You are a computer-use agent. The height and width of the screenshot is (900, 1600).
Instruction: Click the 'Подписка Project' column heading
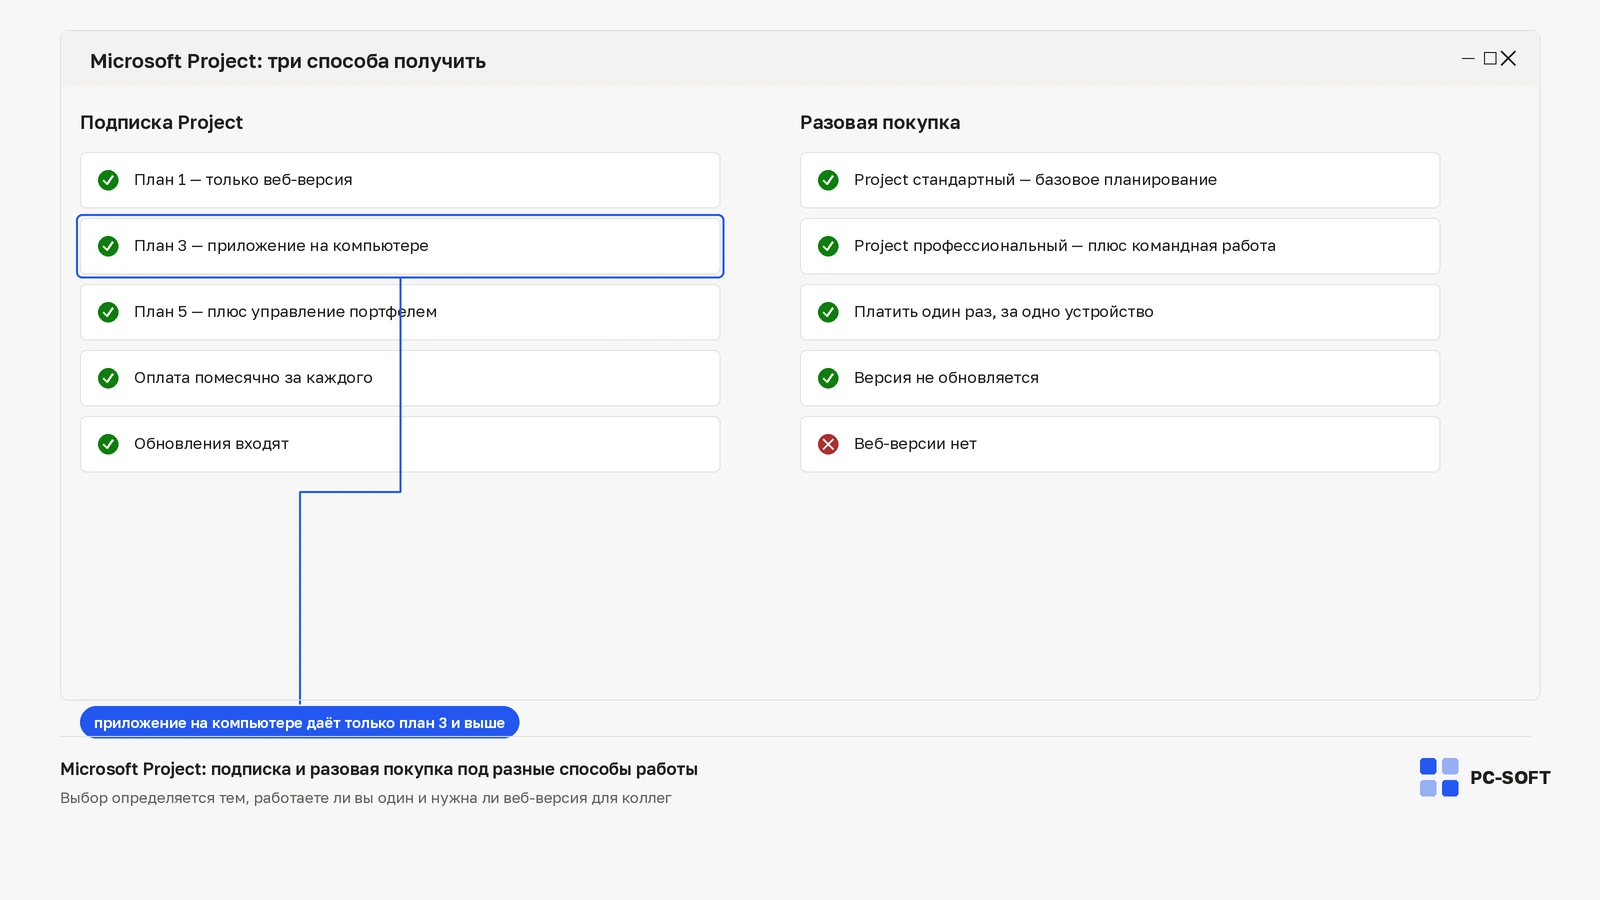click(x=161, y=123)
